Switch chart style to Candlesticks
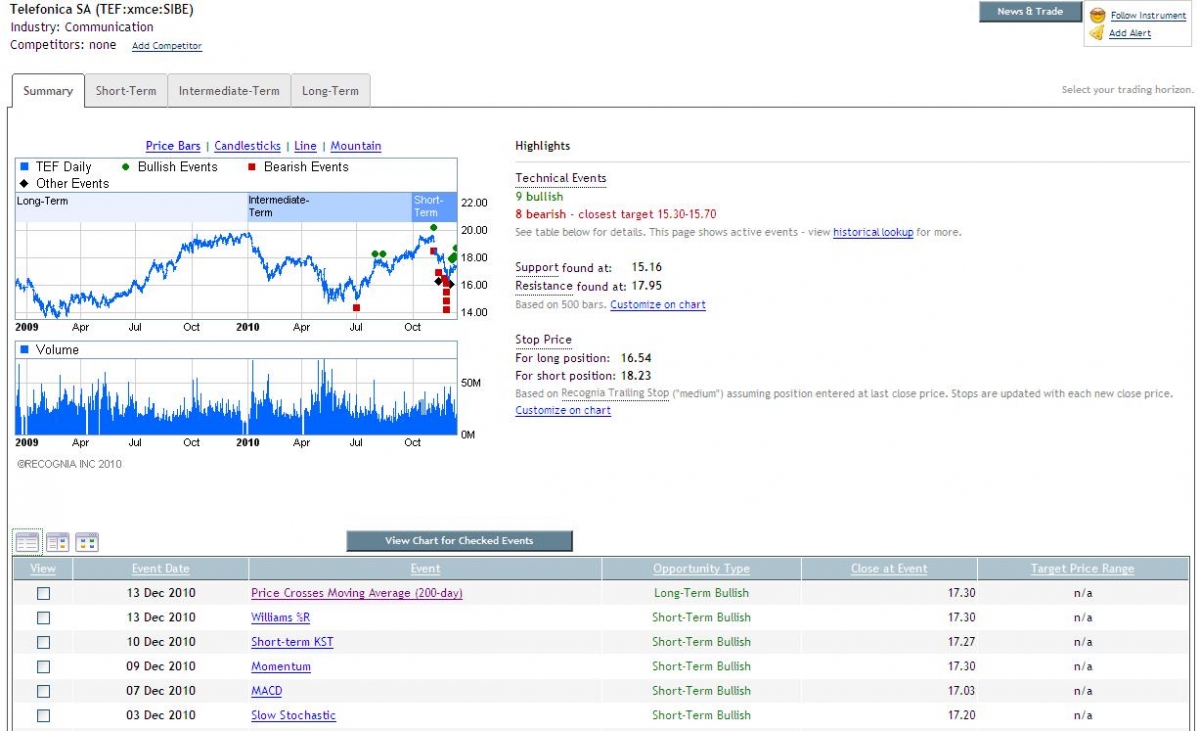 click(247, 146)
